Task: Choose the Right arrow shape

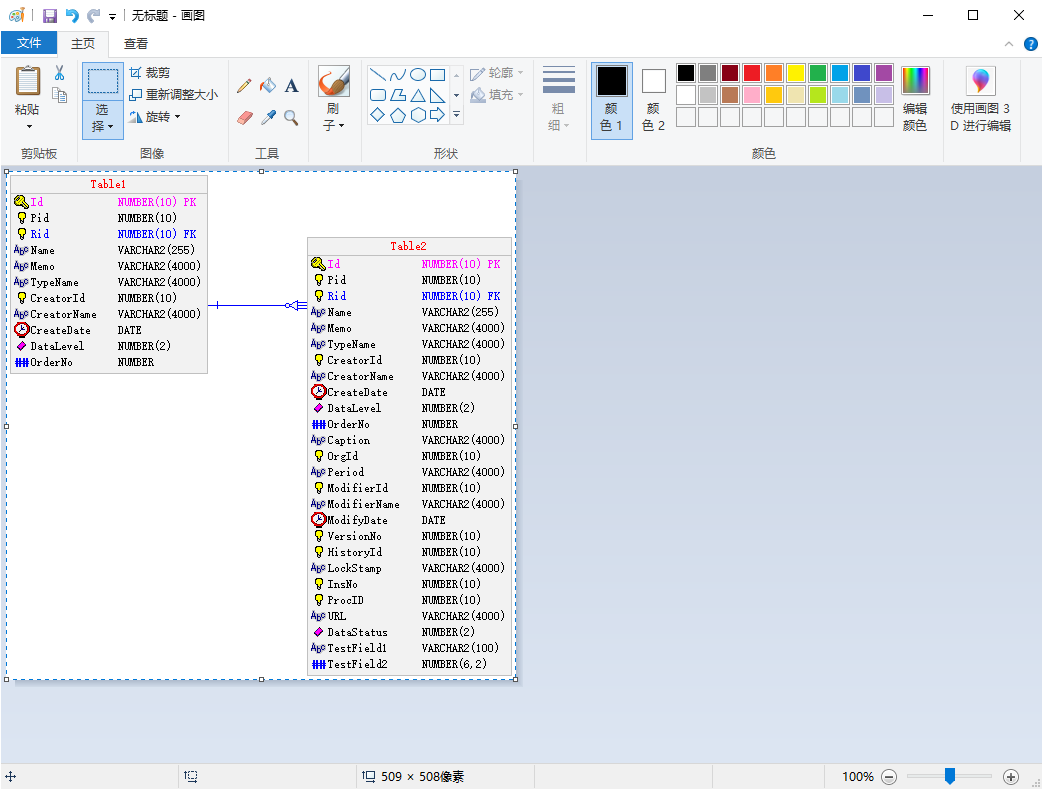Action: [438, 115]
